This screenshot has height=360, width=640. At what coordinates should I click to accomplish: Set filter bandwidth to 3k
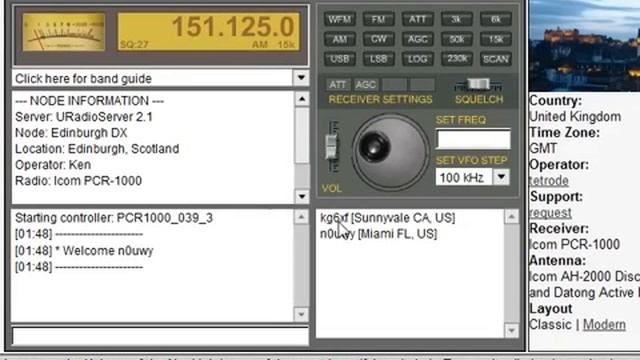pyautogui.click(x=456, y=19)
